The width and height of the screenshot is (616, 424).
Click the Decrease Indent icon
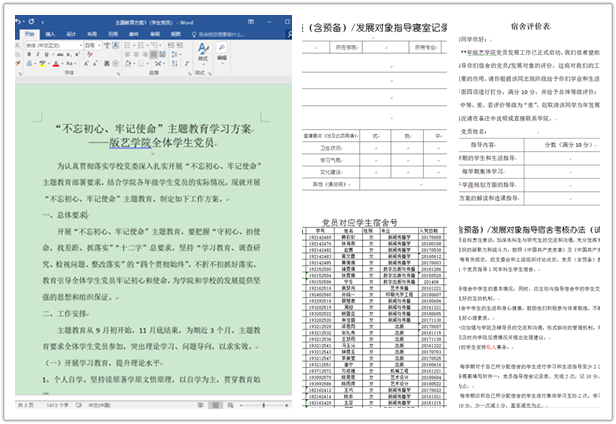click(x=170, y=45)
